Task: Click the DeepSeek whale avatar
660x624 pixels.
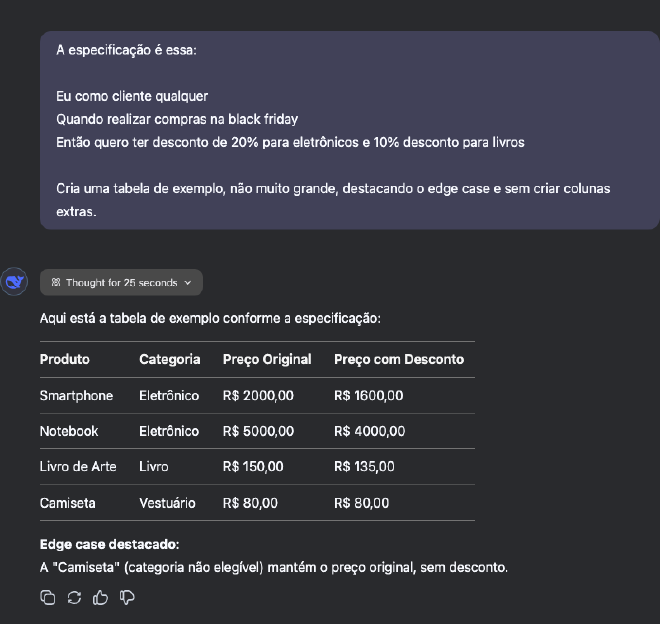Action: tap(15, 282)
